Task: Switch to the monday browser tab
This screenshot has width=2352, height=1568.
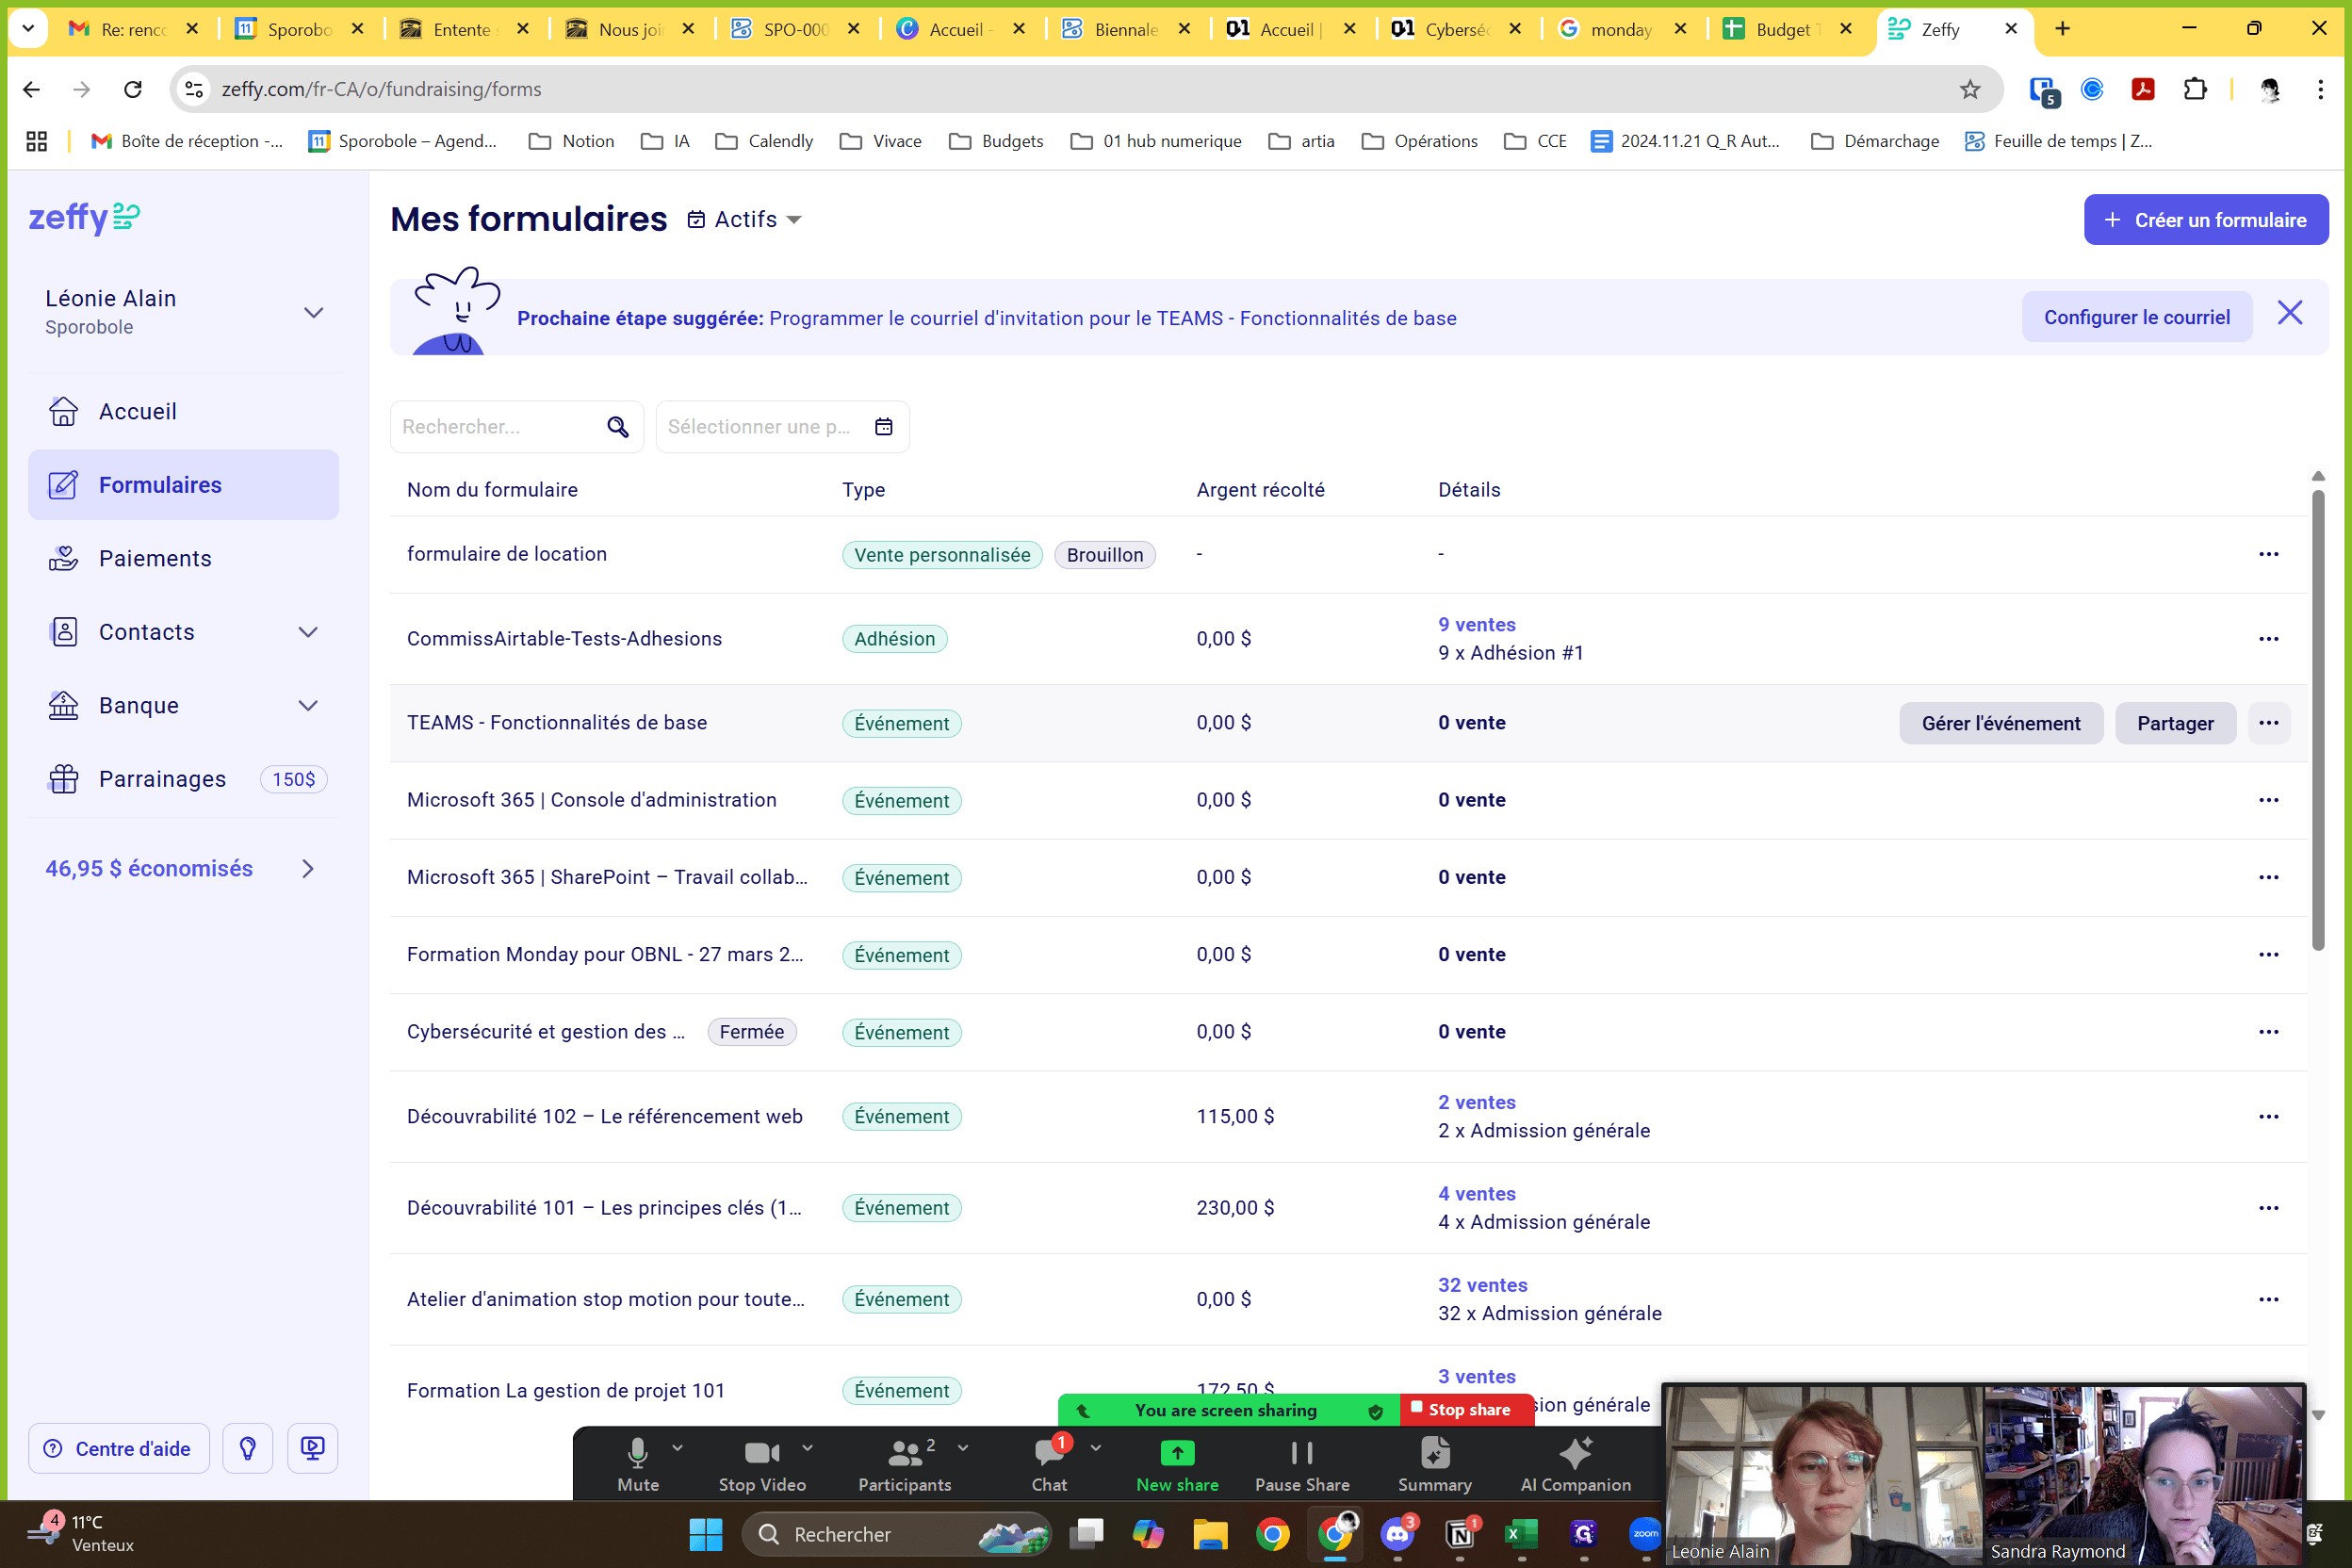Action: (x=1620, y=29)
